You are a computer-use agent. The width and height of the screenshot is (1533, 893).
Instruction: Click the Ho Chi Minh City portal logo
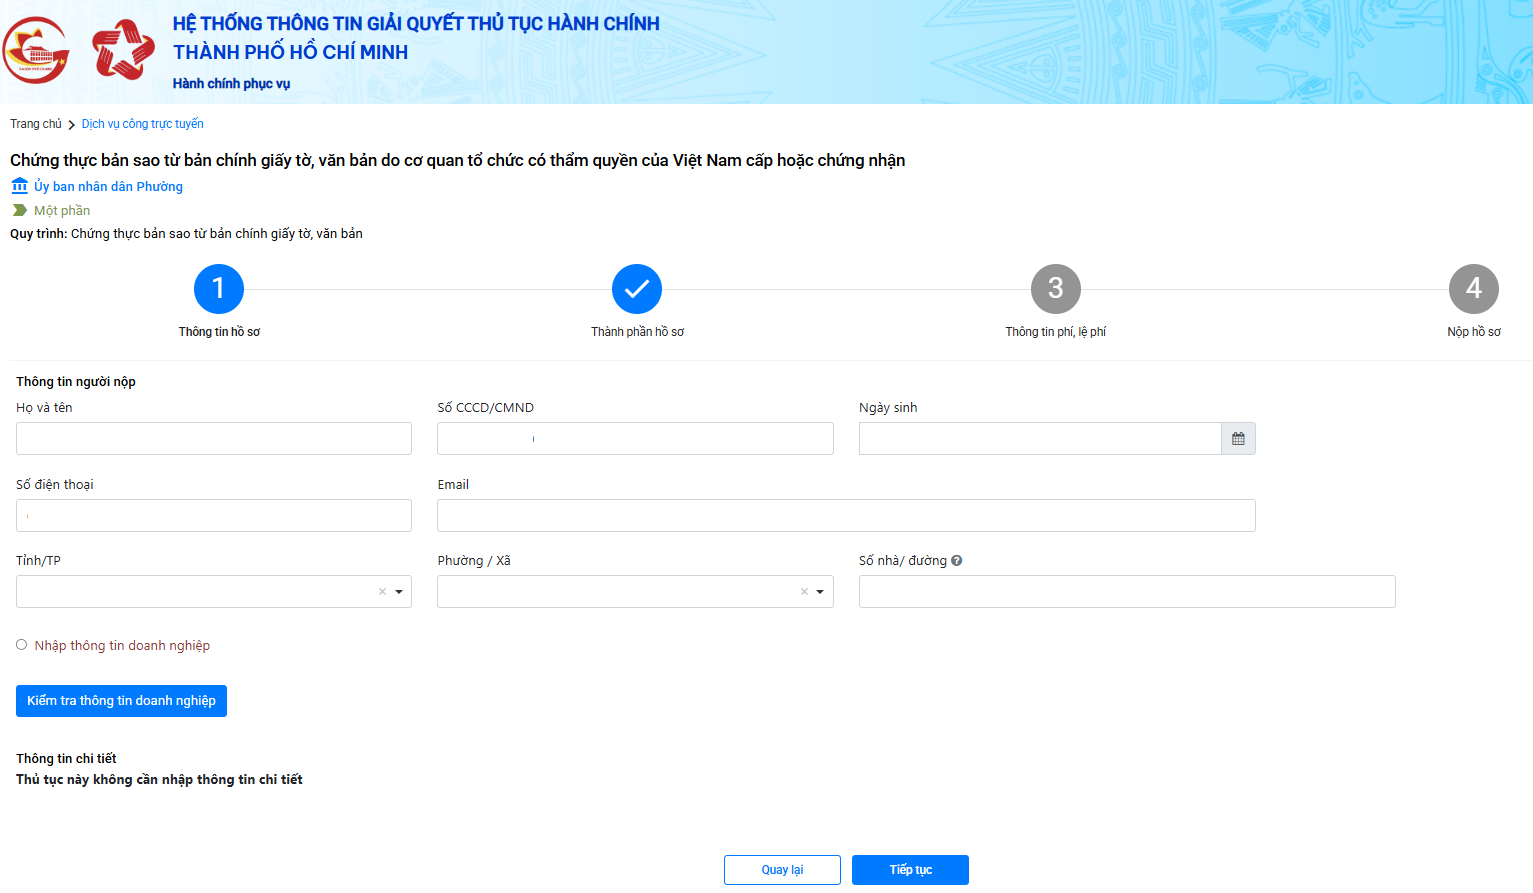[36, 50]
